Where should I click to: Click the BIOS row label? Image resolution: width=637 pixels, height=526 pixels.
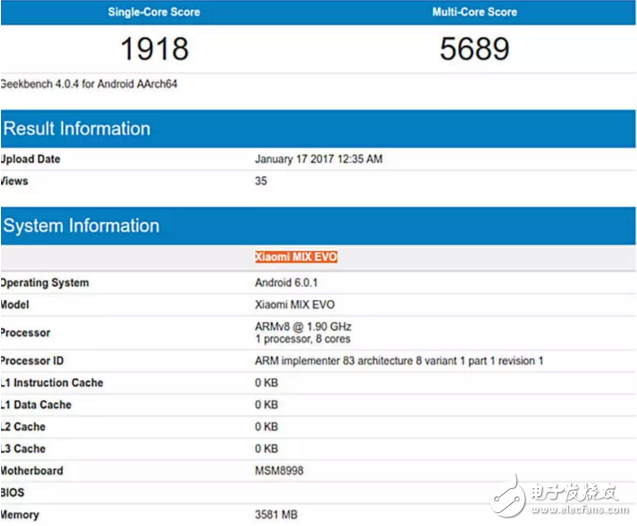[14, 493]
